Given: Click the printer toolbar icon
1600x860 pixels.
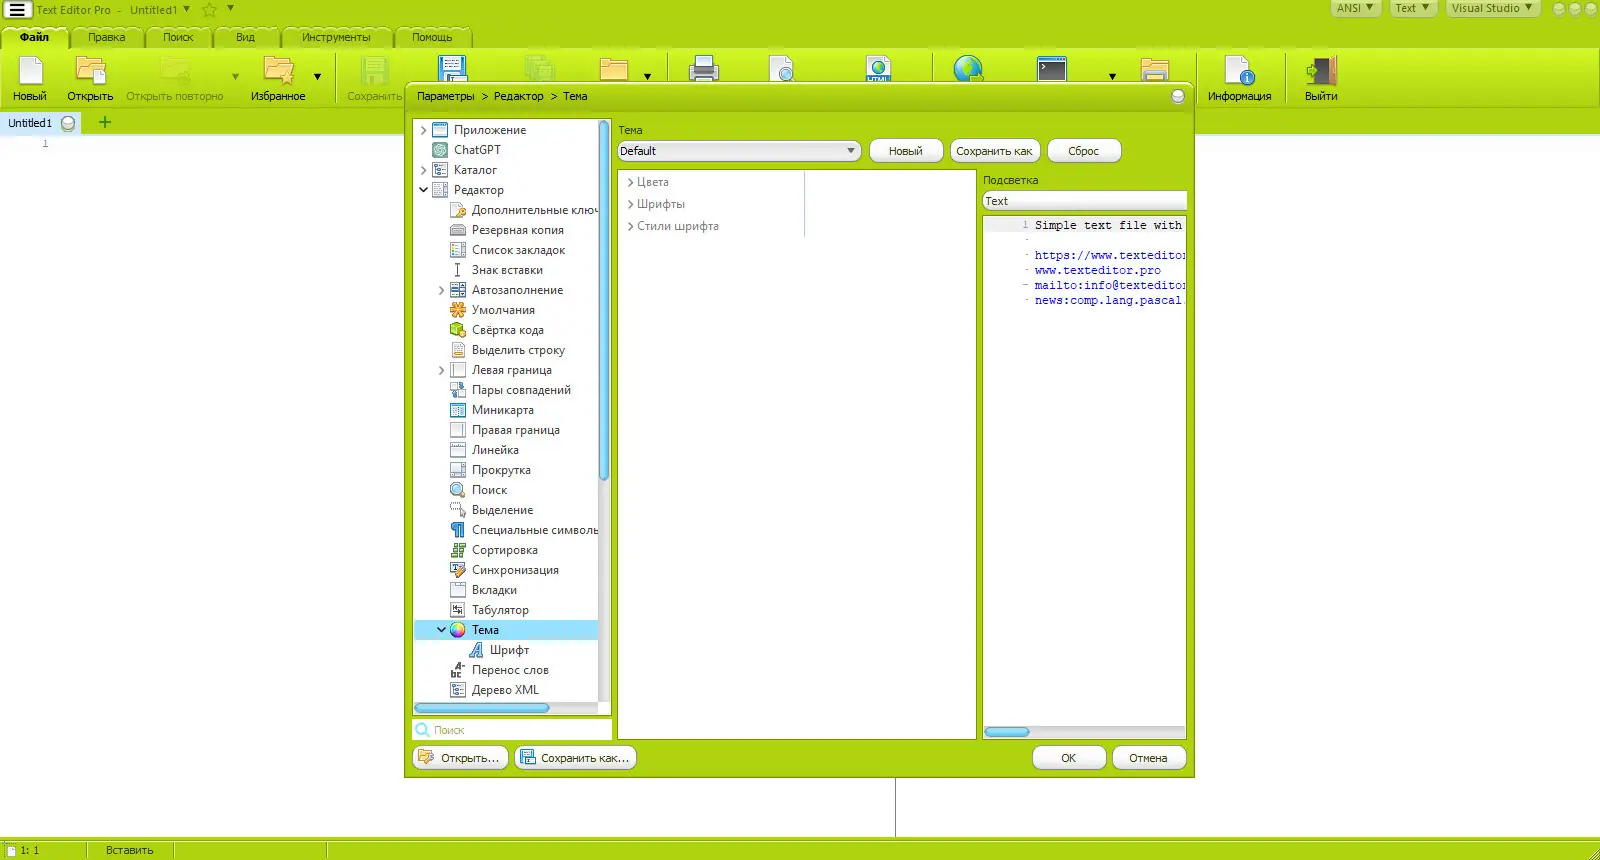Looking at the screenshot, I should (704, 69).
